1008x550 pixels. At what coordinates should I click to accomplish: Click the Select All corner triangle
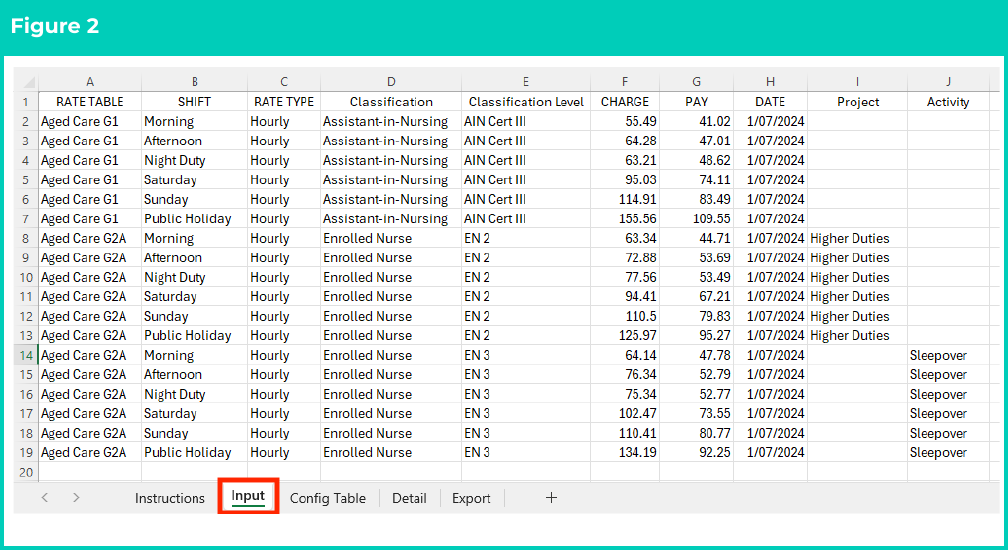tap(29, 82)
